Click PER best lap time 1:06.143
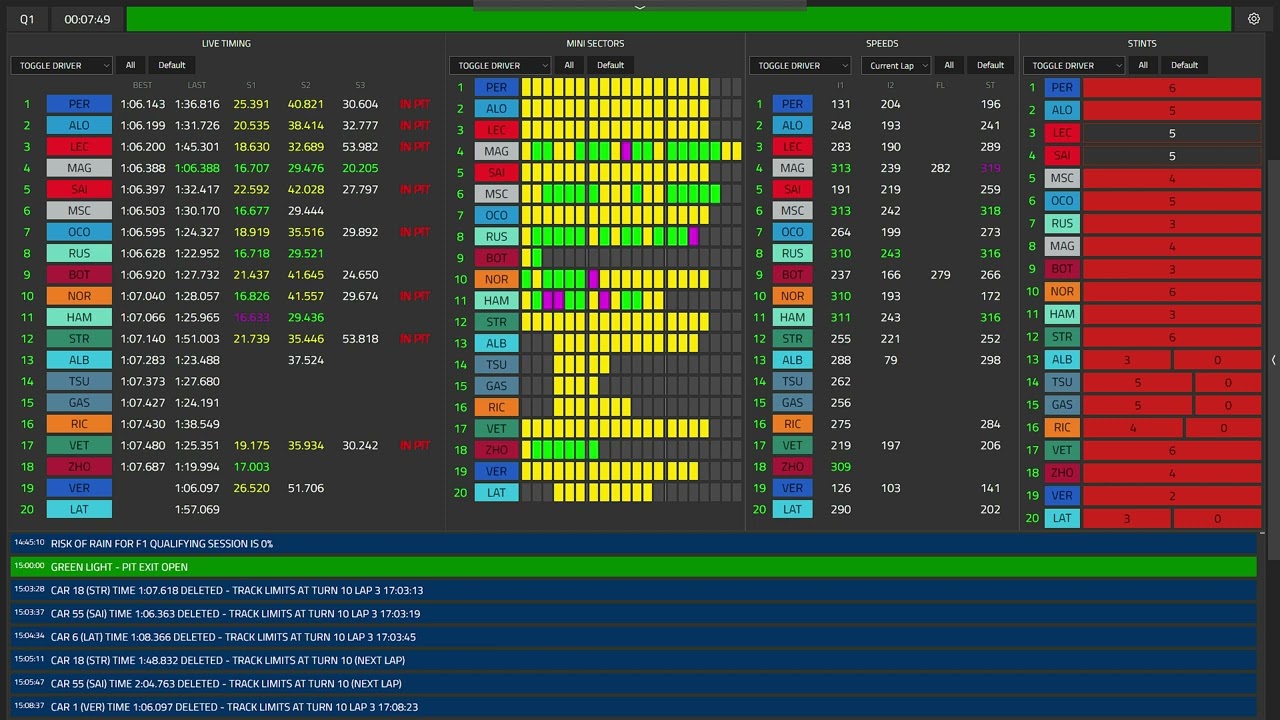 143,104
